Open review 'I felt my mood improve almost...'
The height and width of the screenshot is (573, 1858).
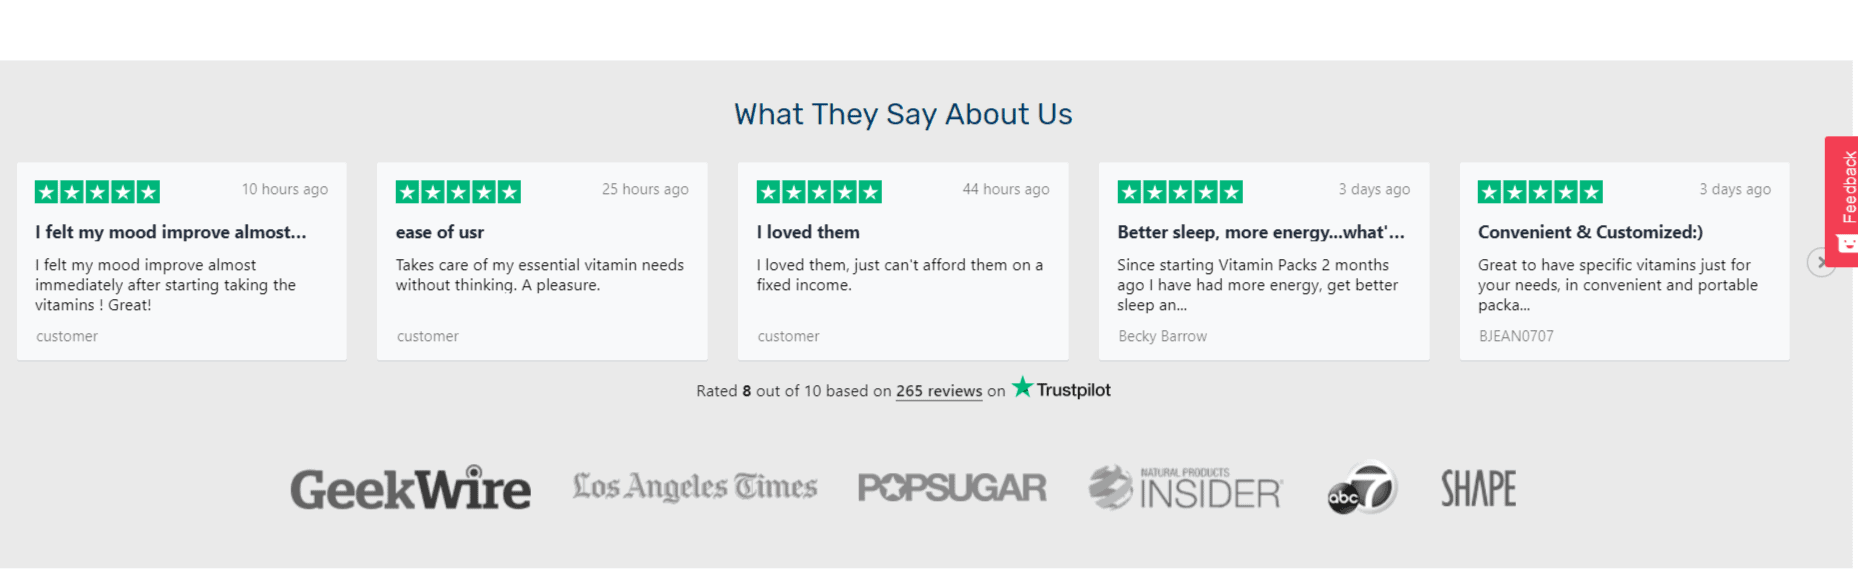tap(171, 232)
